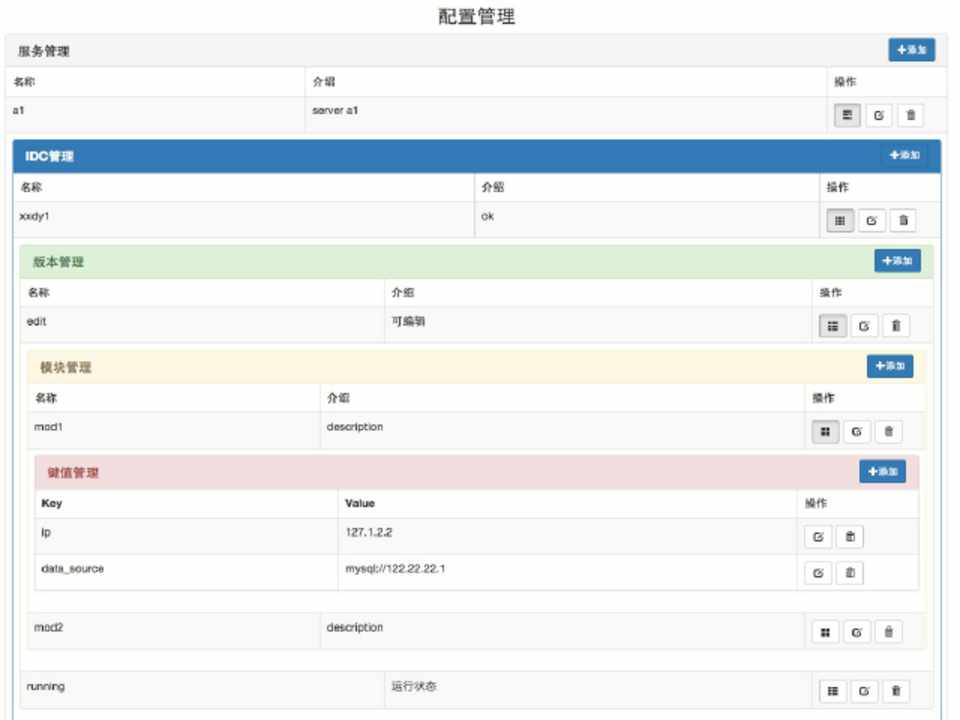This screenshot has width=960, height=720.
Task: Expand the mod2 module key values
Action: click(824, 632)
